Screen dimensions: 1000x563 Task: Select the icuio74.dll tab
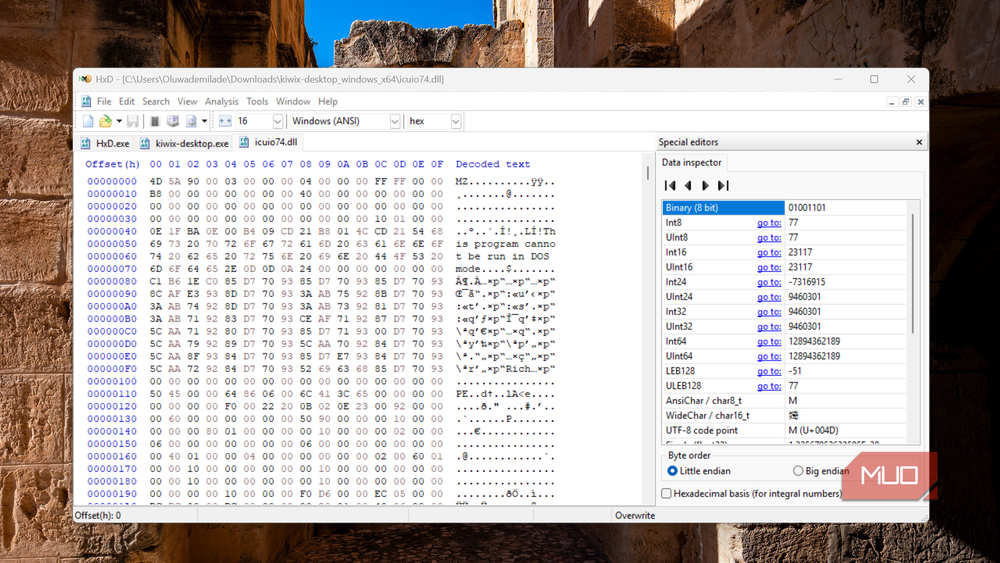pos(268,142)
